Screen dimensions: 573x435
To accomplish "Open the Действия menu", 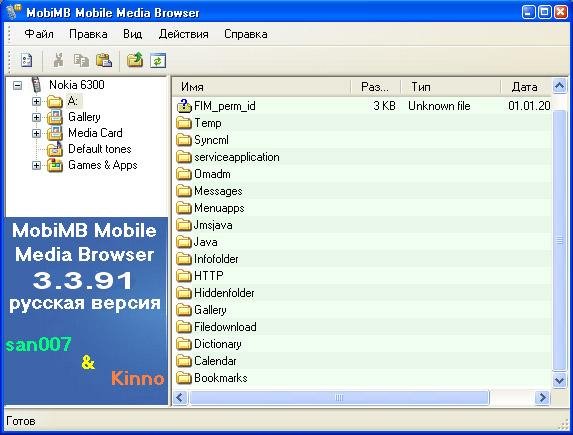I will coord(183,34).
